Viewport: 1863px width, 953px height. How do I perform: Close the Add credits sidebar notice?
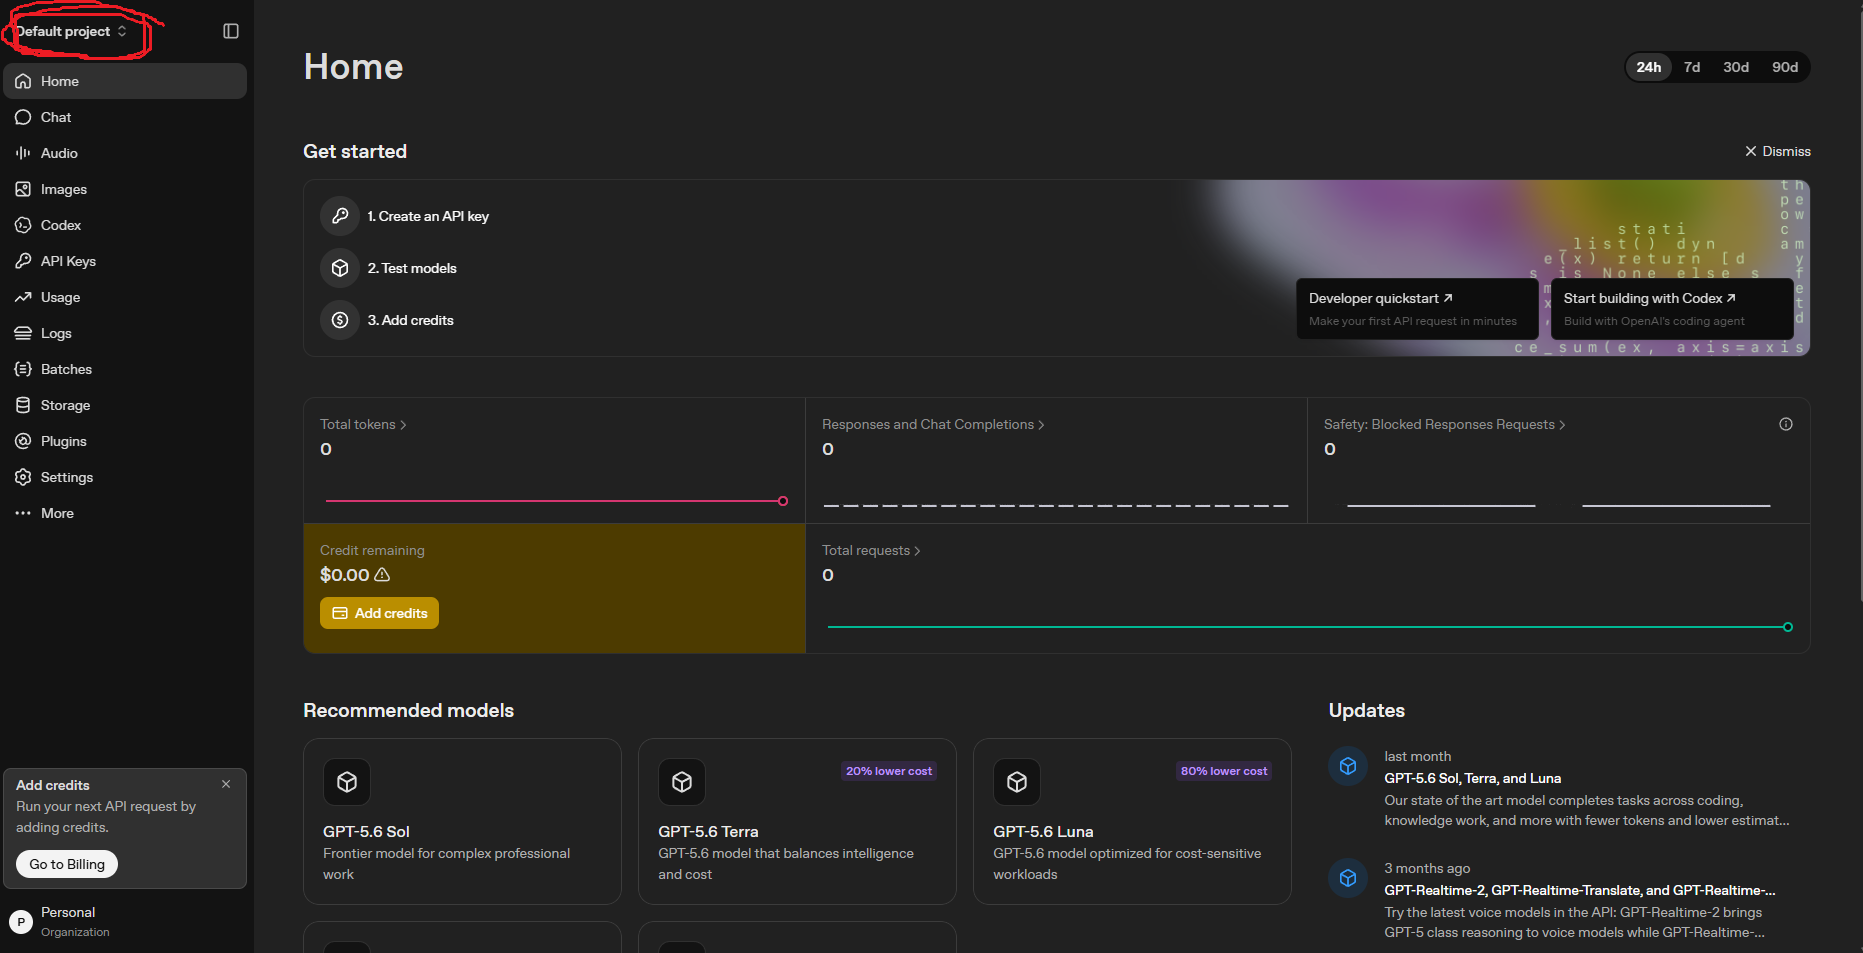[226, 784]
